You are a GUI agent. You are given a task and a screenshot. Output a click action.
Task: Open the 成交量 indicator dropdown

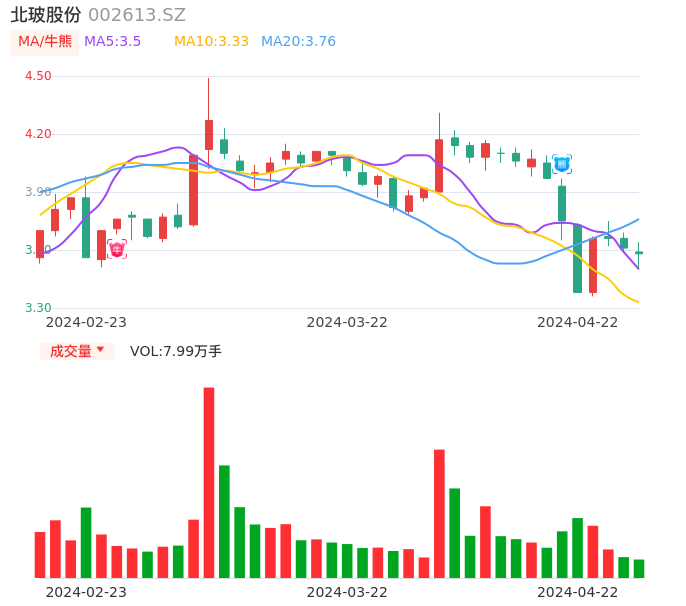[x=77, y=351]
